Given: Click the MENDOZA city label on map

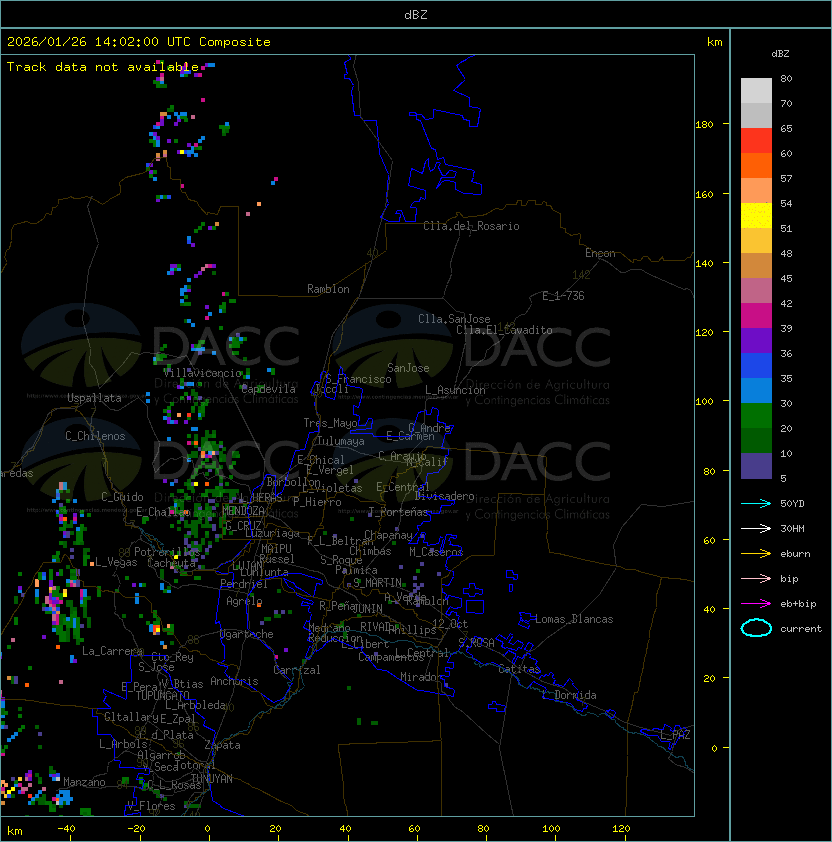Looking at the screenshot, I should [x=244, y=511].
